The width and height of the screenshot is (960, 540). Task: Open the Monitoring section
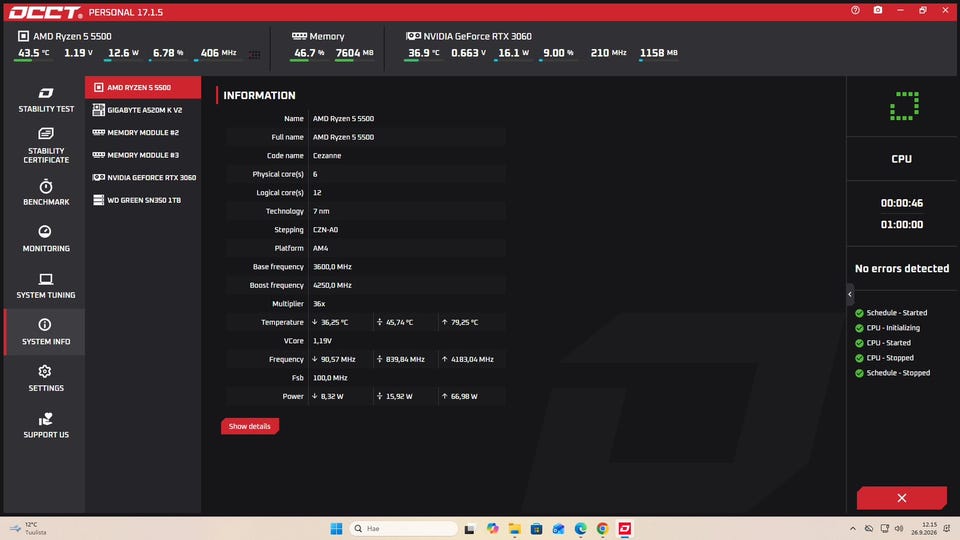(x=46, y=239)
